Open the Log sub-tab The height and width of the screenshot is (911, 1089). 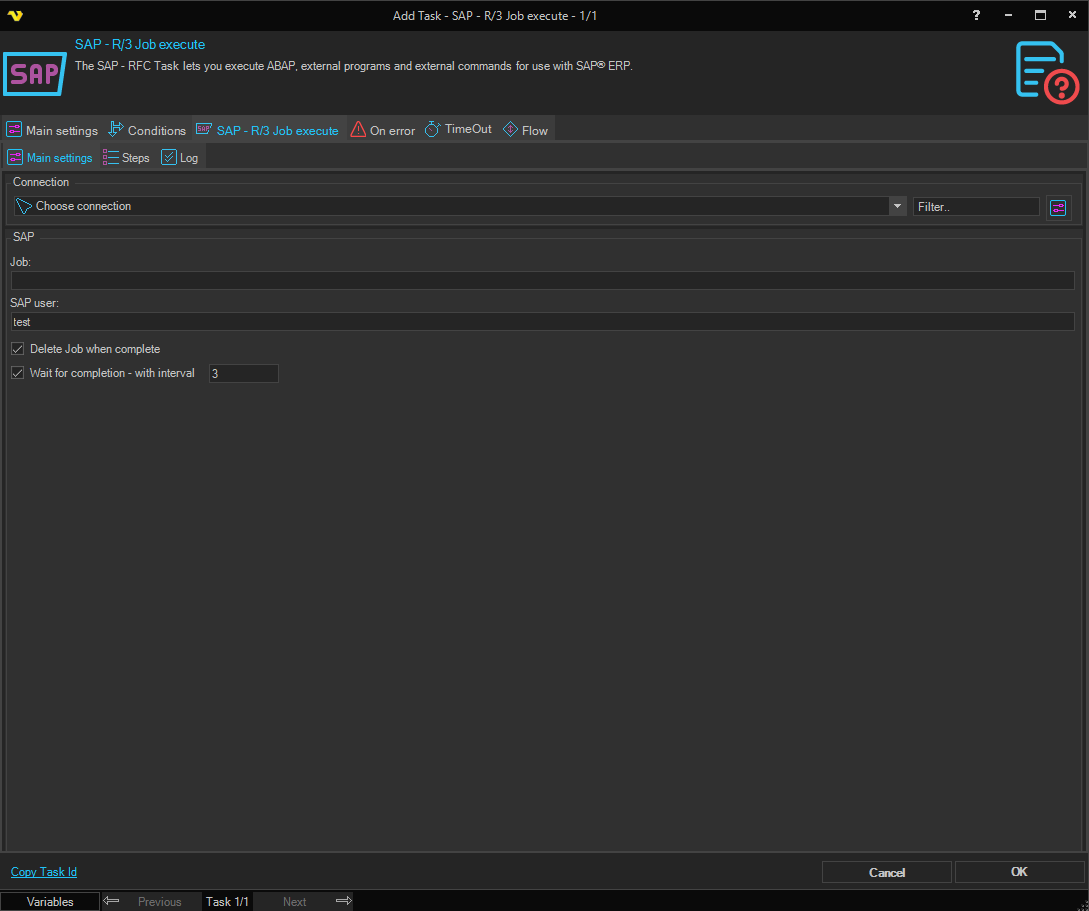coord(180,158)
